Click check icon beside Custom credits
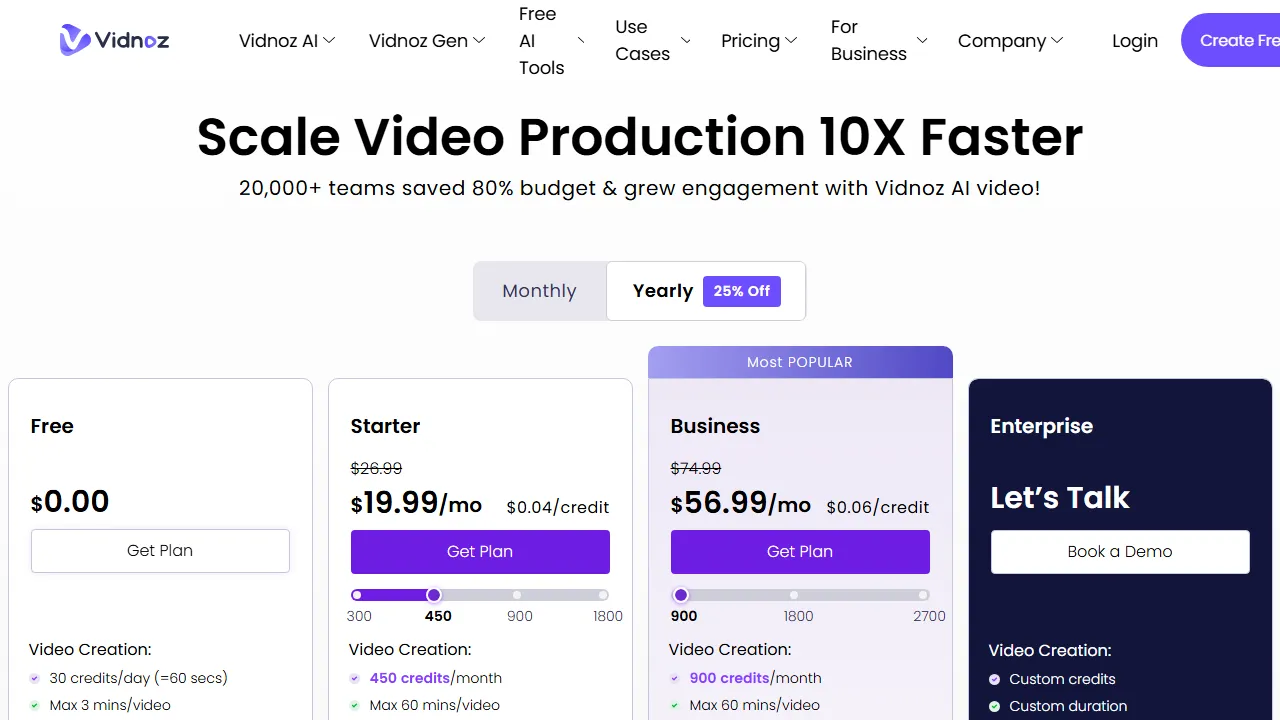Viewport: 1280px width, 720px height. pyautogui.click(x=995, y=679)
